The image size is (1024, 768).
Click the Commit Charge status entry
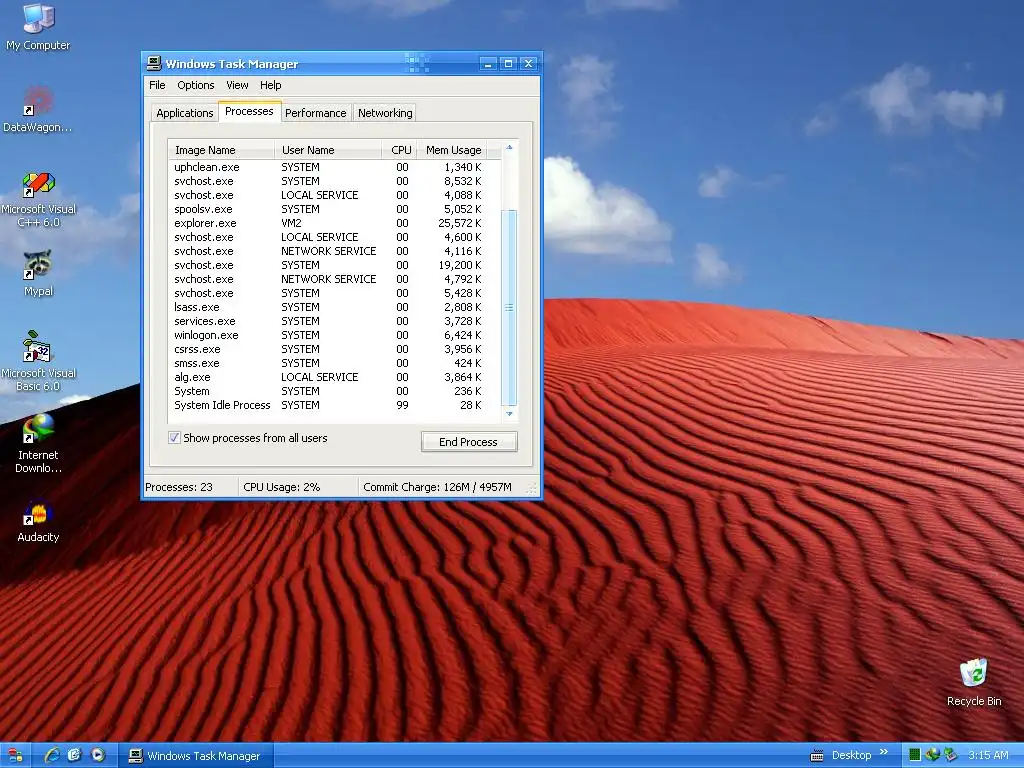pos(438,487)
